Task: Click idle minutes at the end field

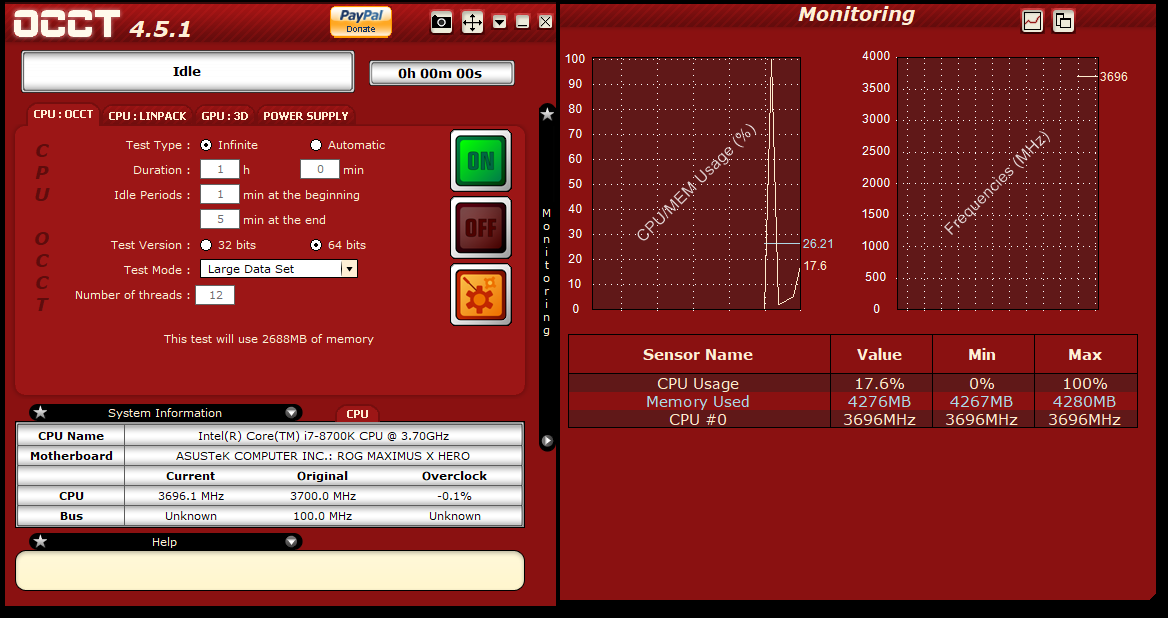Action: tap(220, 220)
